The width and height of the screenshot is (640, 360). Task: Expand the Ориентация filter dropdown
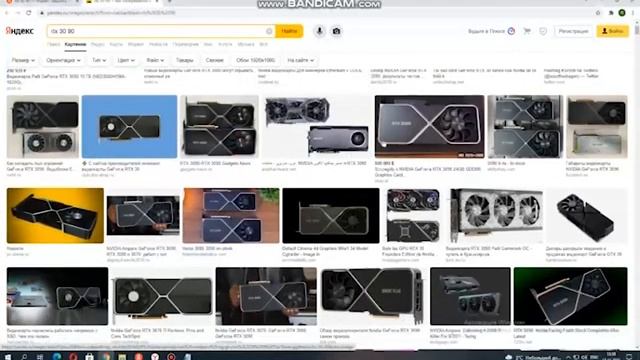(x=63, y=60)
